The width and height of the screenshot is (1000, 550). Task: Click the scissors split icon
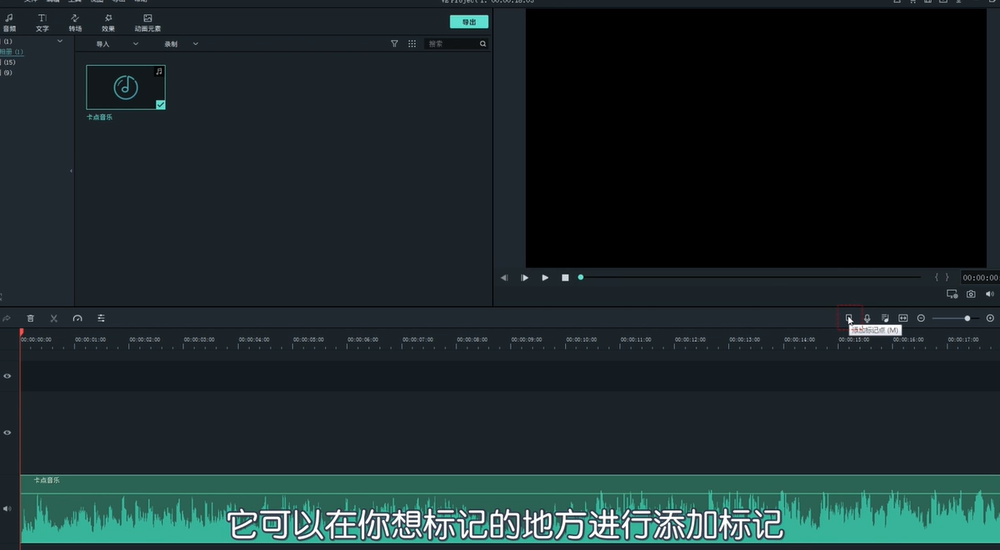(x=54, y=318)
